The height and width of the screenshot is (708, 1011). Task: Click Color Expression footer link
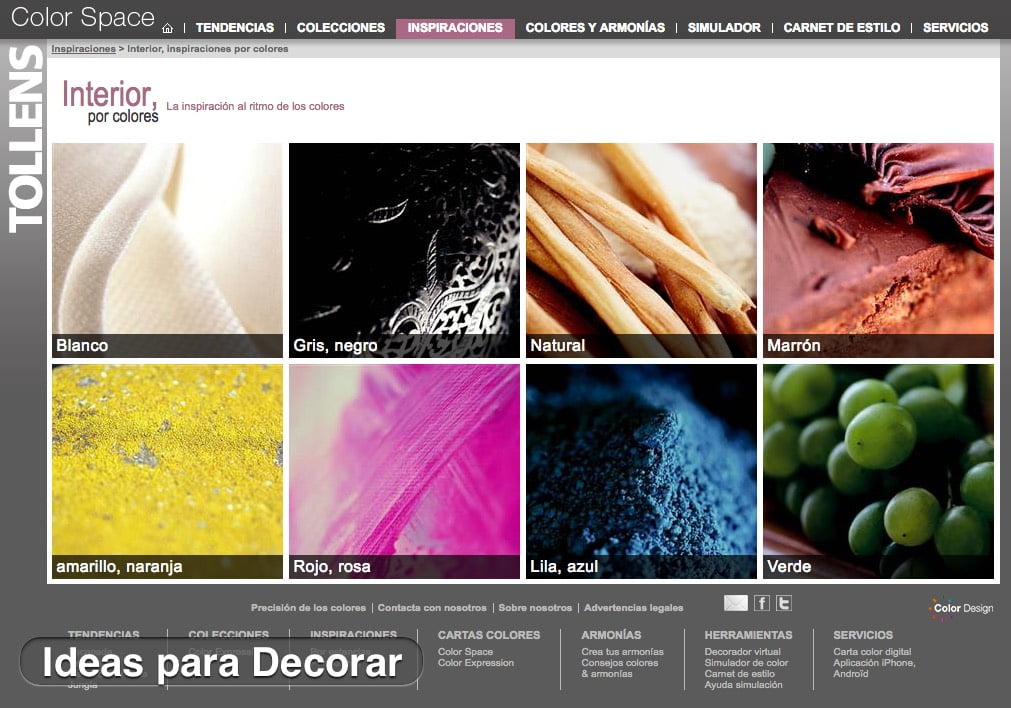[476, 663]
